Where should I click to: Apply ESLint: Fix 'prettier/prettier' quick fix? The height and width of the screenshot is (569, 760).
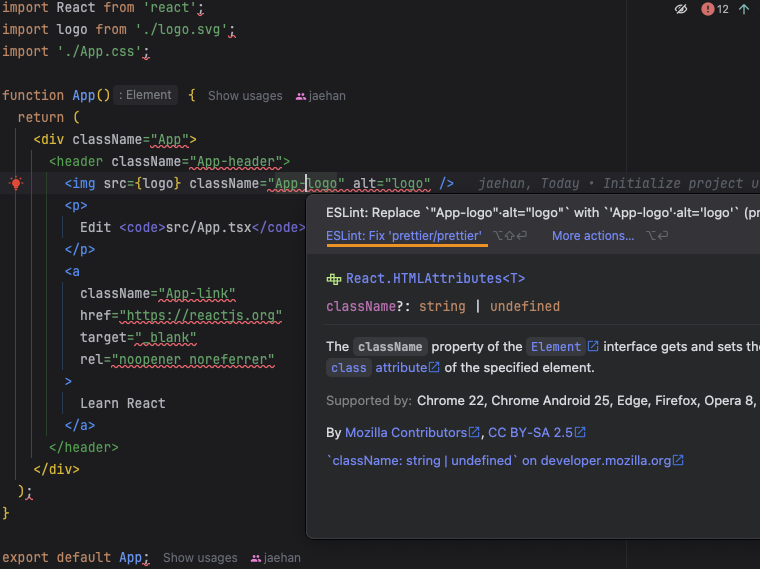coord(404,236)
